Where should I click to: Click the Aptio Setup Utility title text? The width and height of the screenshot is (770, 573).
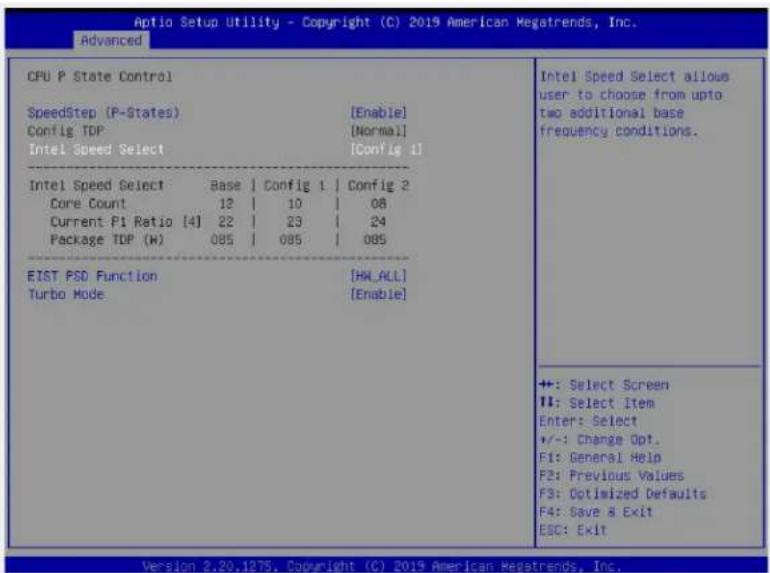point(385,22)
